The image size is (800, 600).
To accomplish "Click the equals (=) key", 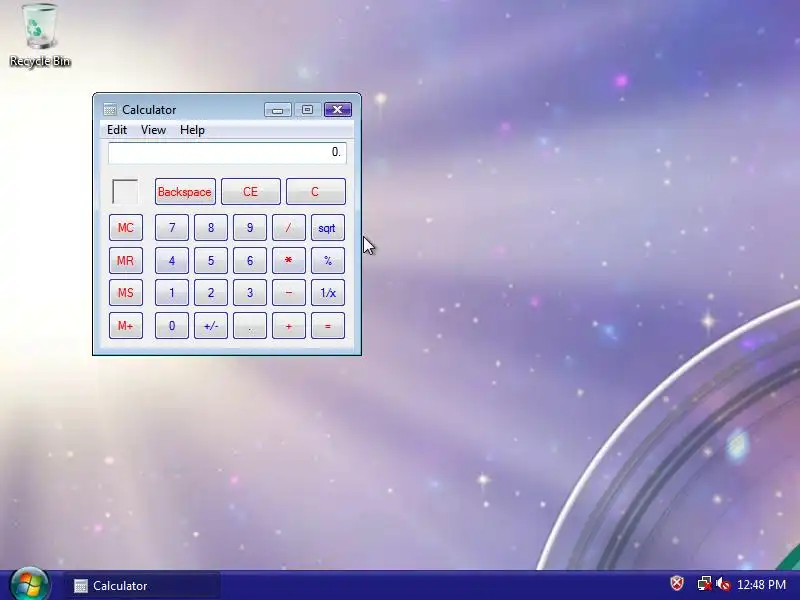I will 328,326.
